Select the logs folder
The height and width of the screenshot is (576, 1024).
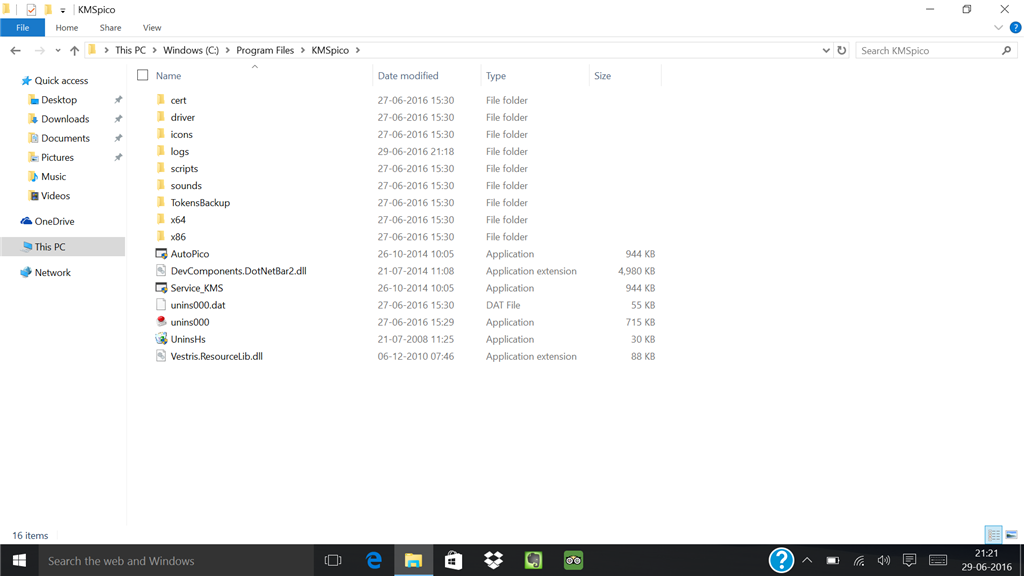pos(180,152)
